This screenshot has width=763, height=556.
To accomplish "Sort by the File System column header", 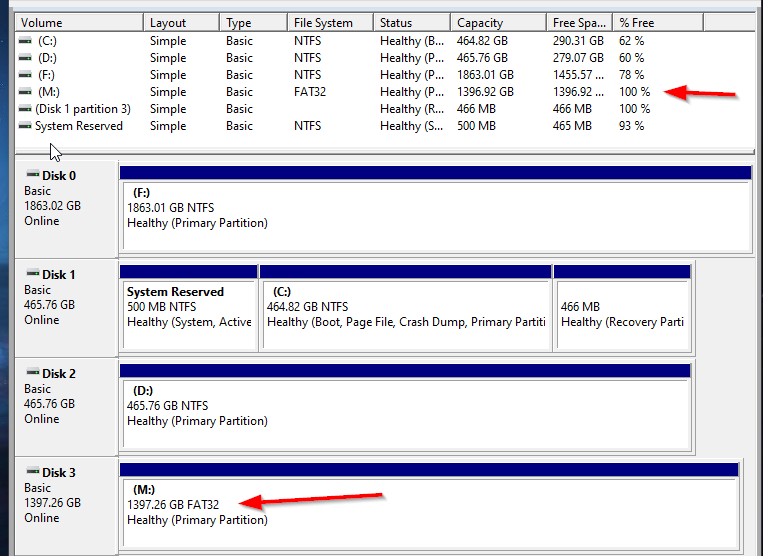I will (330, 23).
